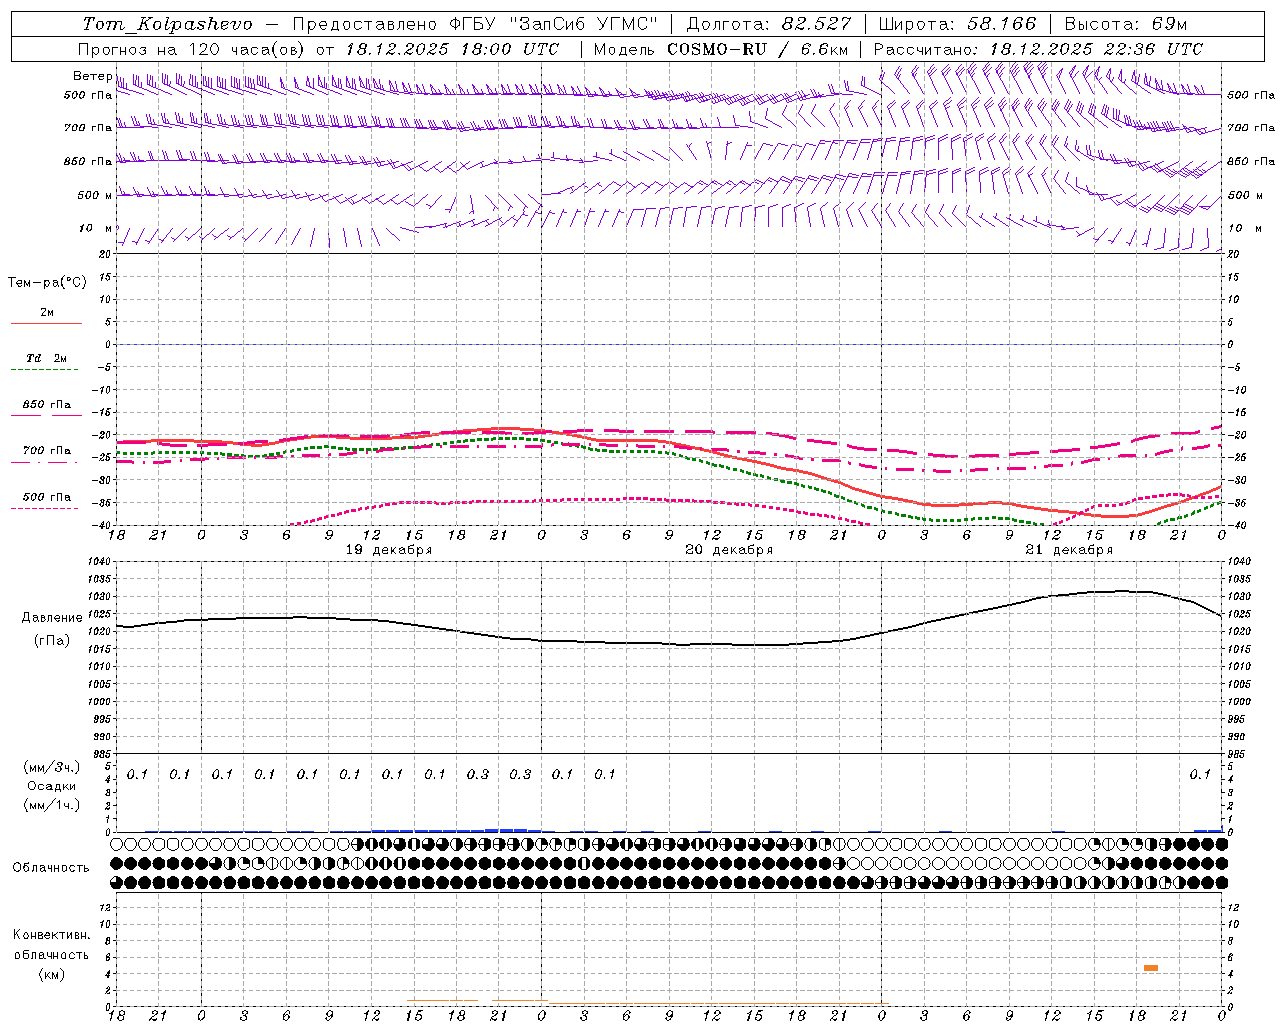The image size is (1280, 1024).
Task: Click the station name Tom_Kolpashevo
Action: [167, 24]
